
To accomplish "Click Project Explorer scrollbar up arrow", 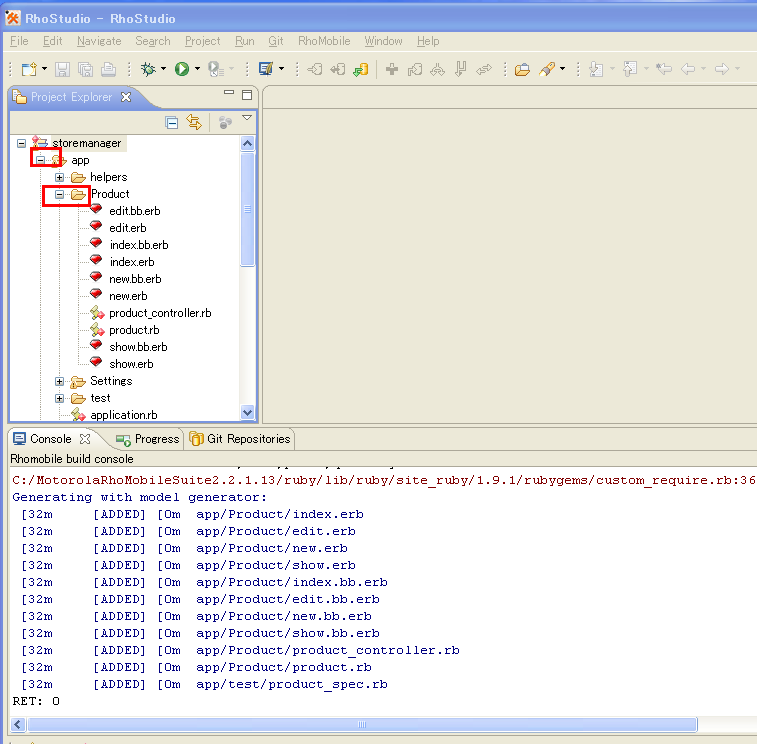I will 247,143.
